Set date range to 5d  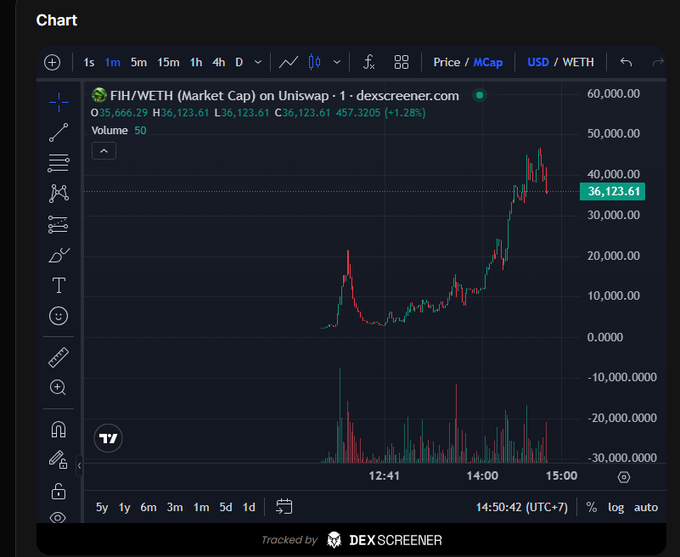[x=226, y=507]
